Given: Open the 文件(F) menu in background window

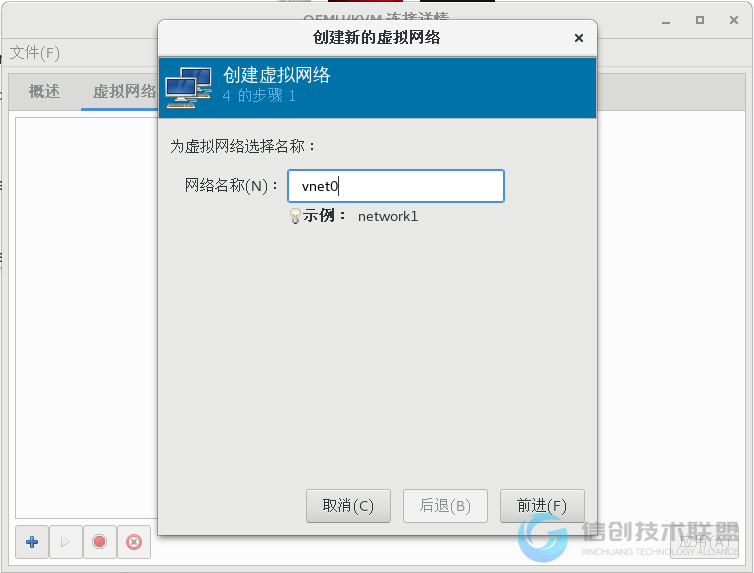Looking at the screenshot, I should [35, 52].
